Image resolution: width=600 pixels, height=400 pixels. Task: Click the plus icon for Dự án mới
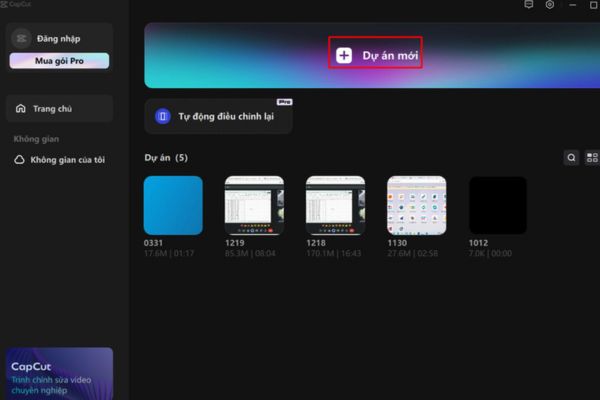point(343,56)
